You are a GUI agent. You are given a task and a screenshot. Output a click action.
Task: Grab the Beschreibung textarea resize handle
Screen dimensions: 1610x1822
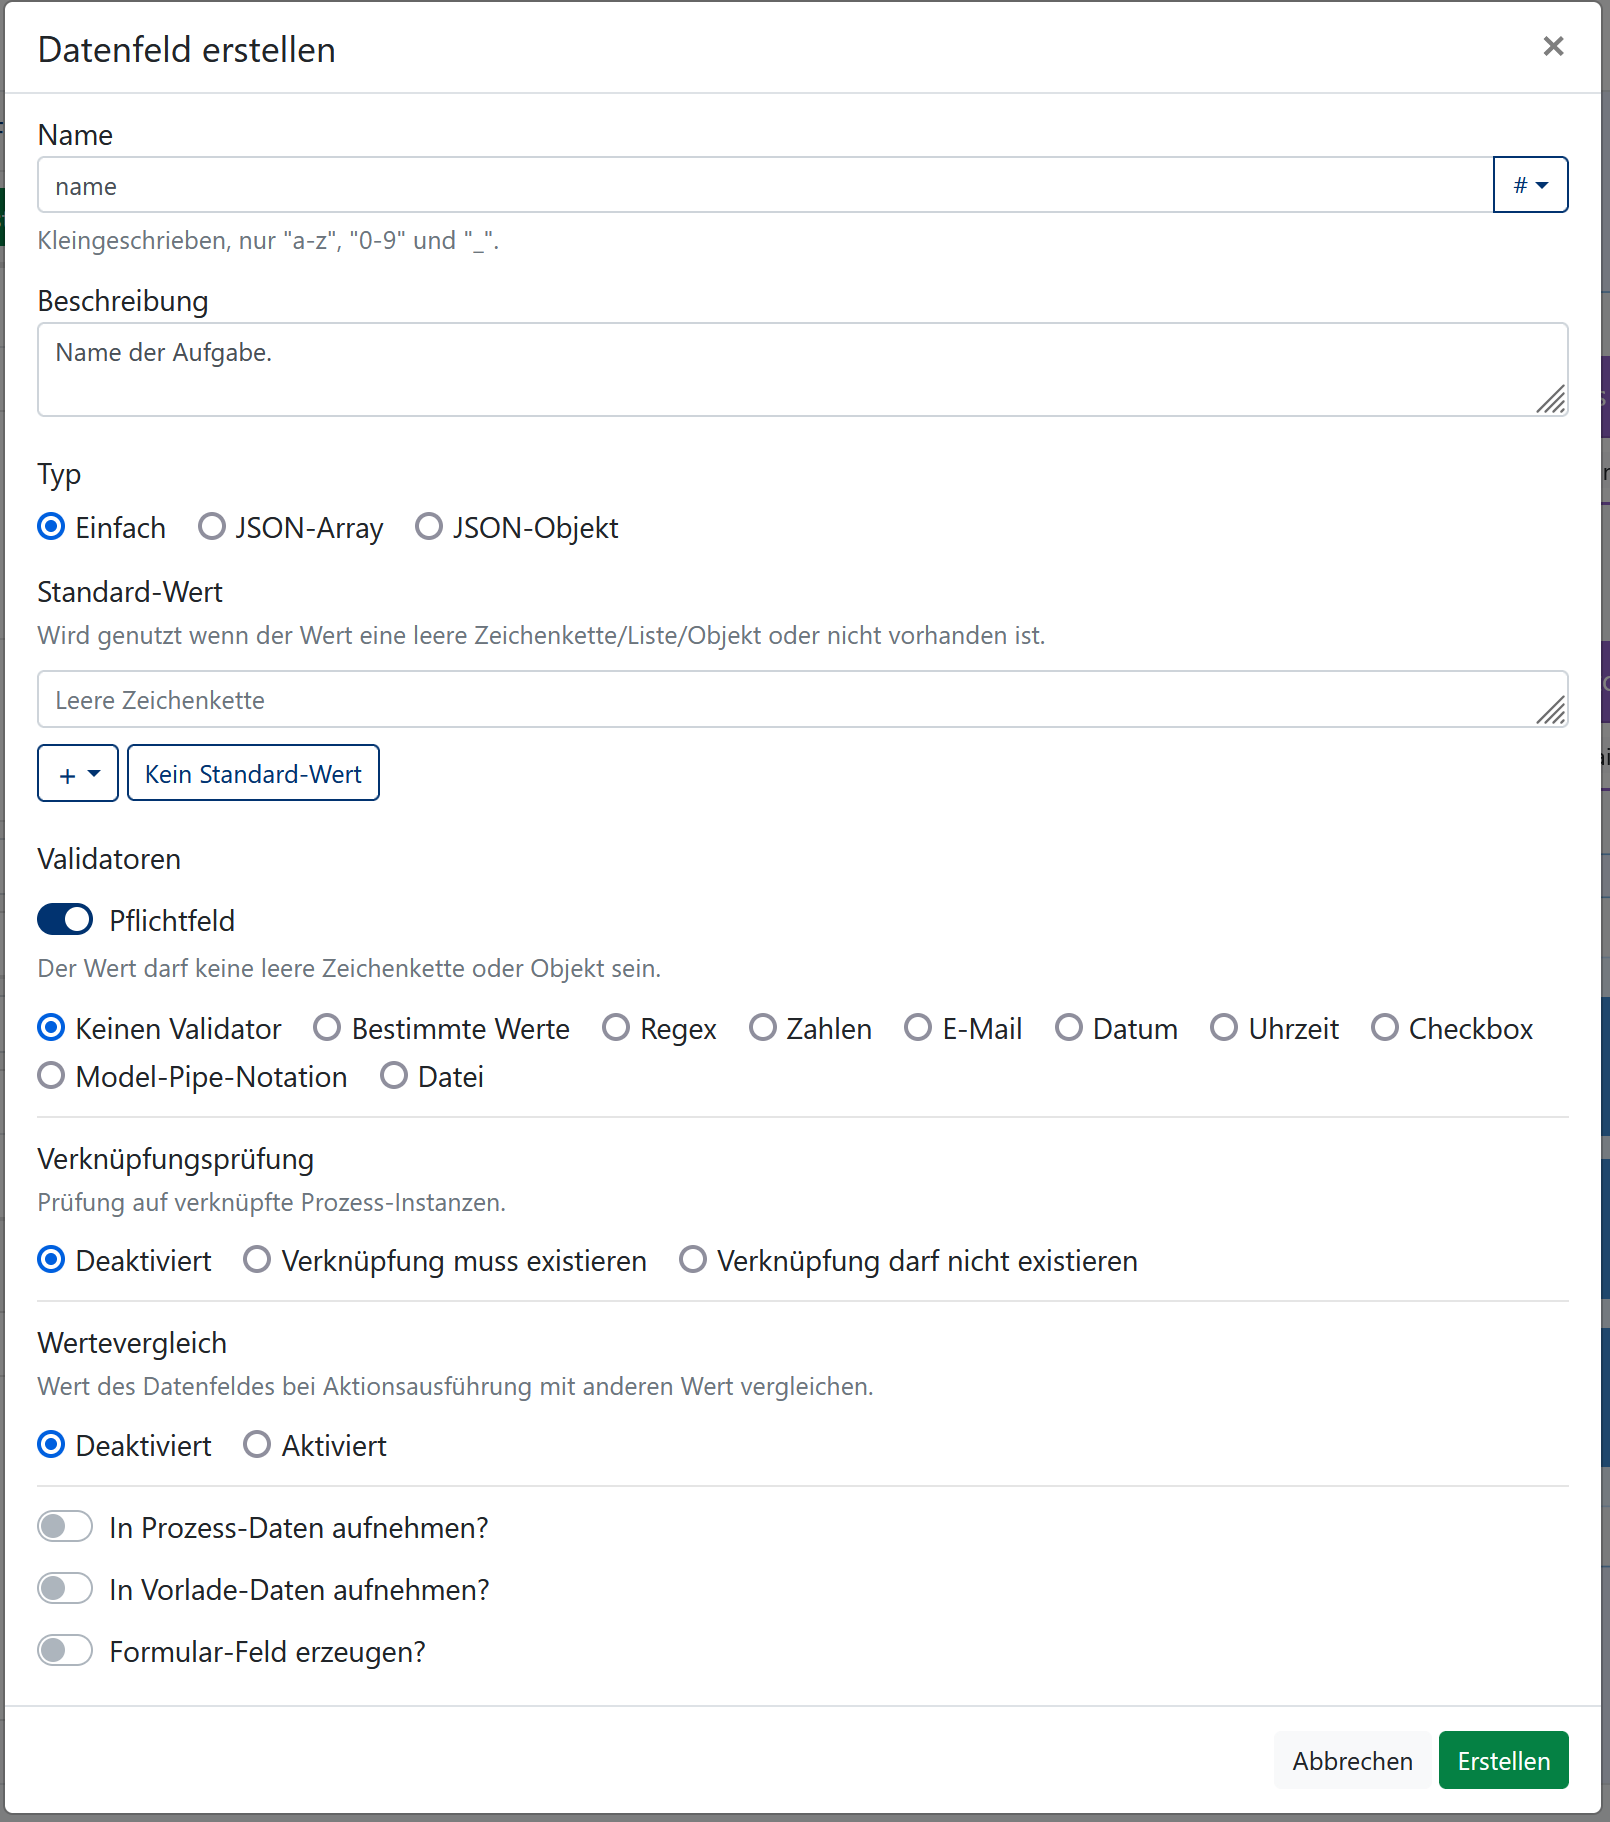click(1551, 400)
